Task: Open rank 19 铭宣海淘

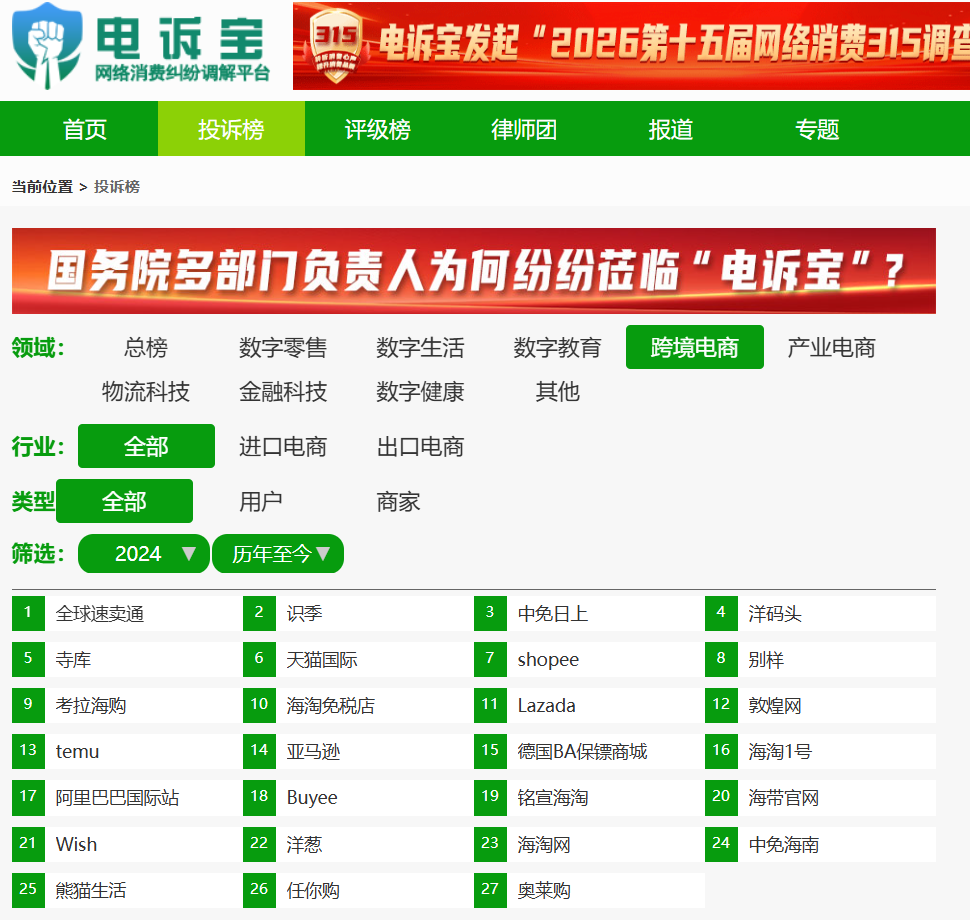Action: 590,798
